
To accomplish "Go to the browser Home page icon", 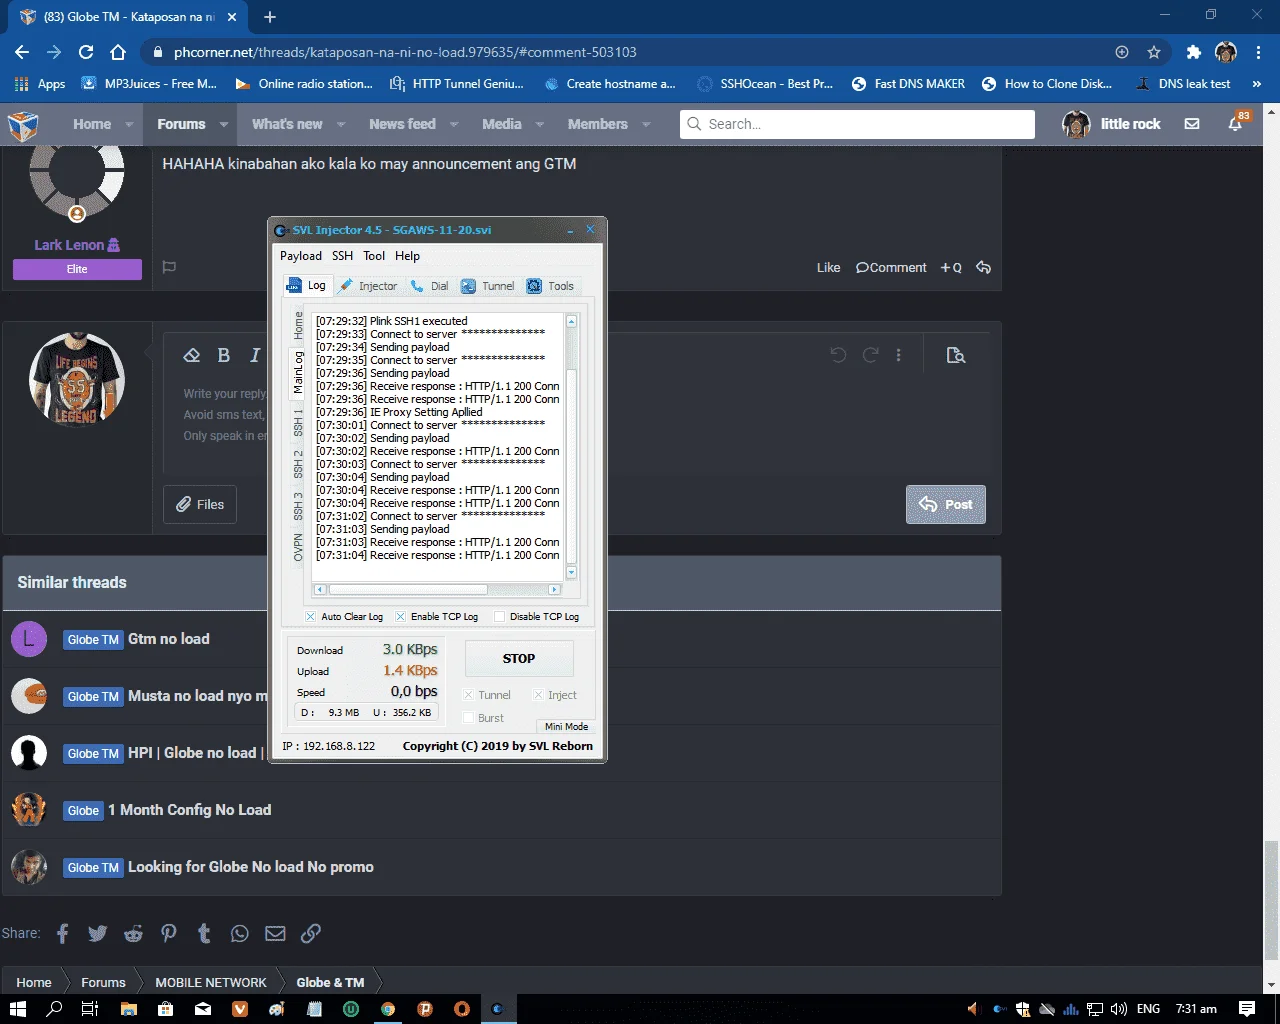I will coord(118,52).
